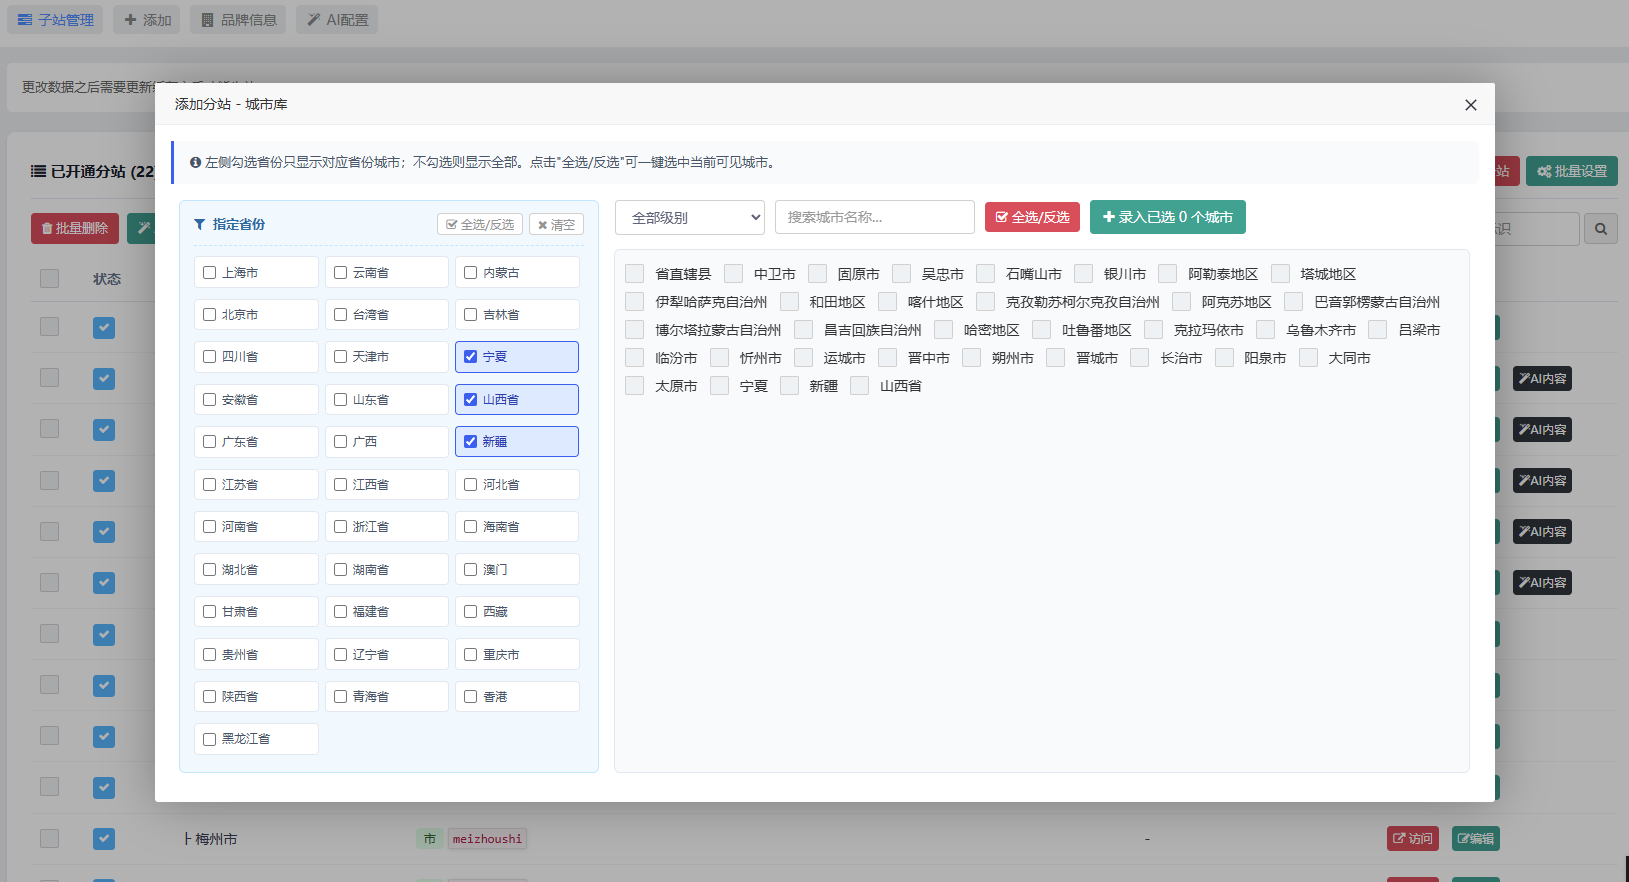The height and width of the screenshot is (882, 1629).
Task: Tick the 吐鲁番地区 city checkbox
Action: [1041, 330]
